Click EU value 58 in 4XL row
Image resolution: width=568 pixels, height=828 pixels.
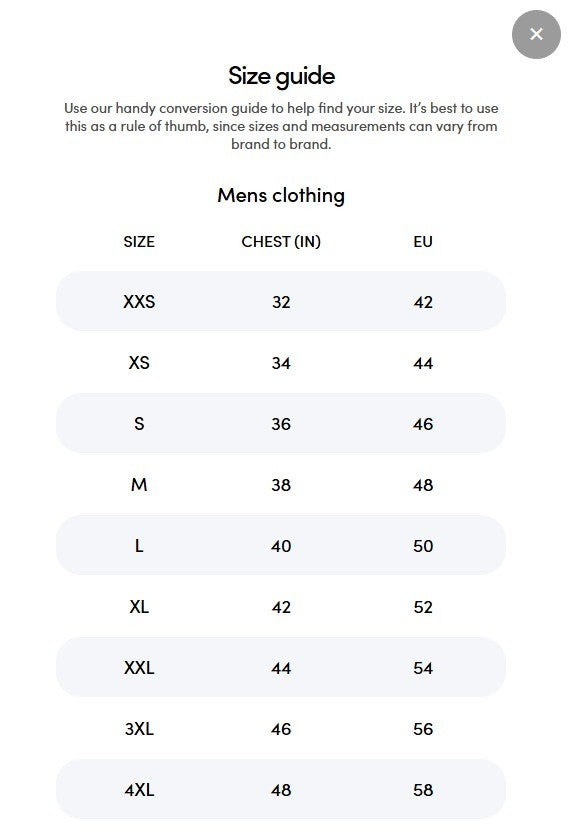pos(423,790)
